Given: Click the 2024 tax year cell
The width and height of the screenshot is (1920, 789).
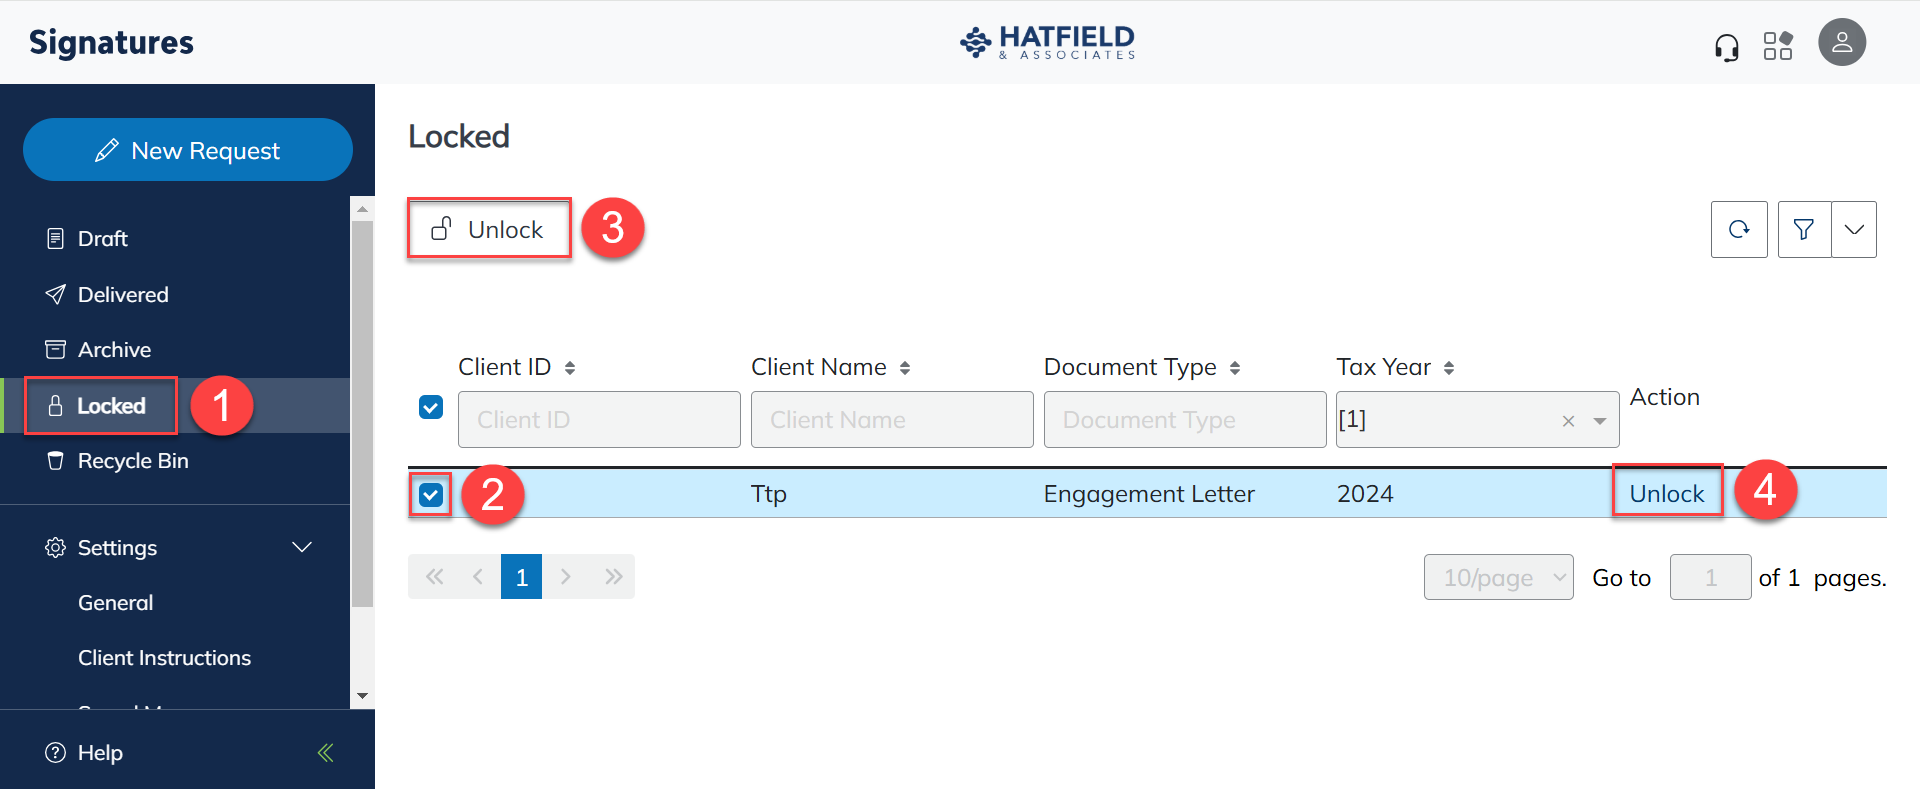Looking at the screenshot, I should click(x=1365, y=494).
